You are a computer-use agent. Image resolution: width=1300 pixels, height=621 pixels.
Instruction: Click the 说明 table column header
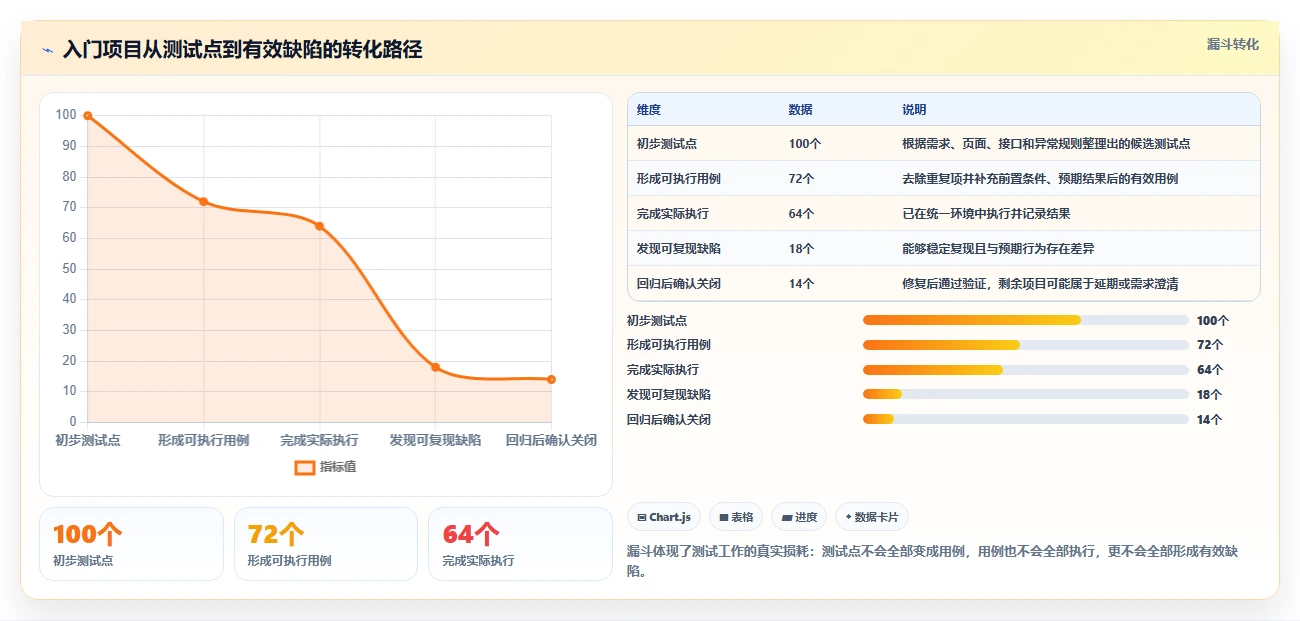coord(914,110)
